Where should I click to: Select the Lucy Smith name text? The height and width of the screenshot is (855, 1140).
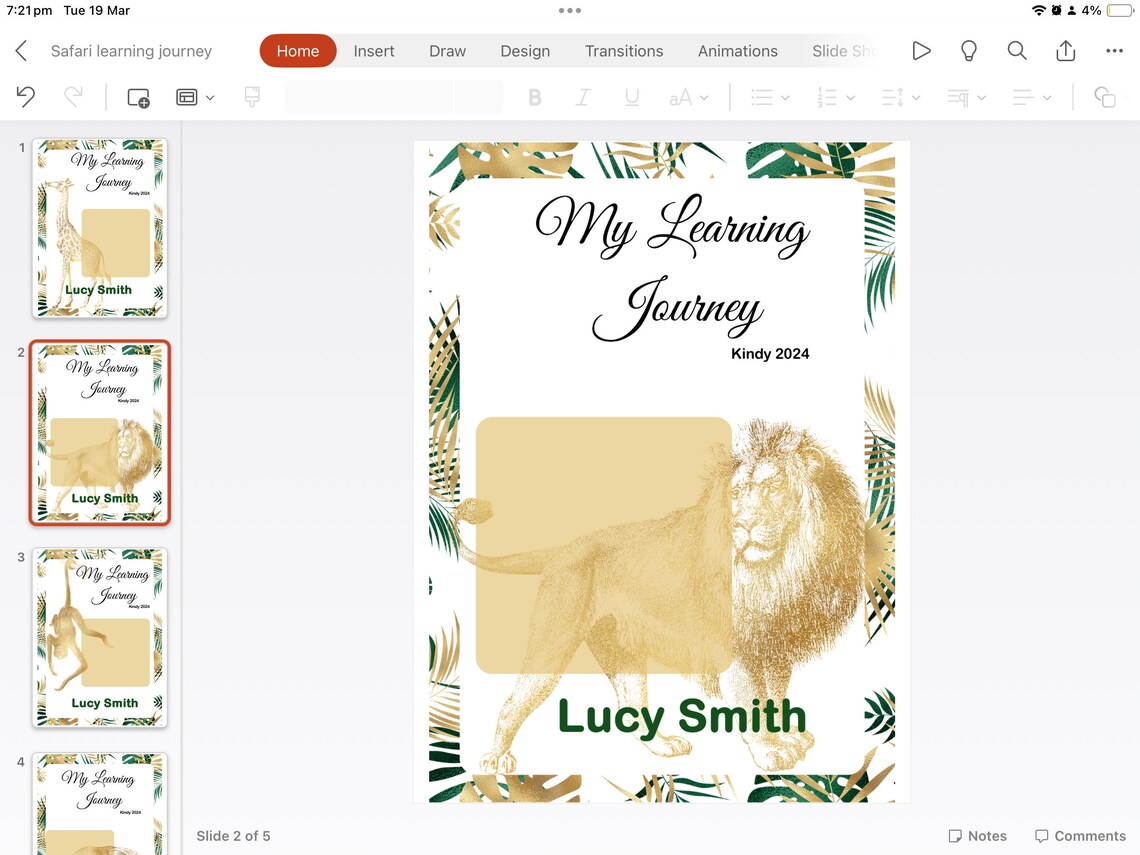(x=682, y=717)
